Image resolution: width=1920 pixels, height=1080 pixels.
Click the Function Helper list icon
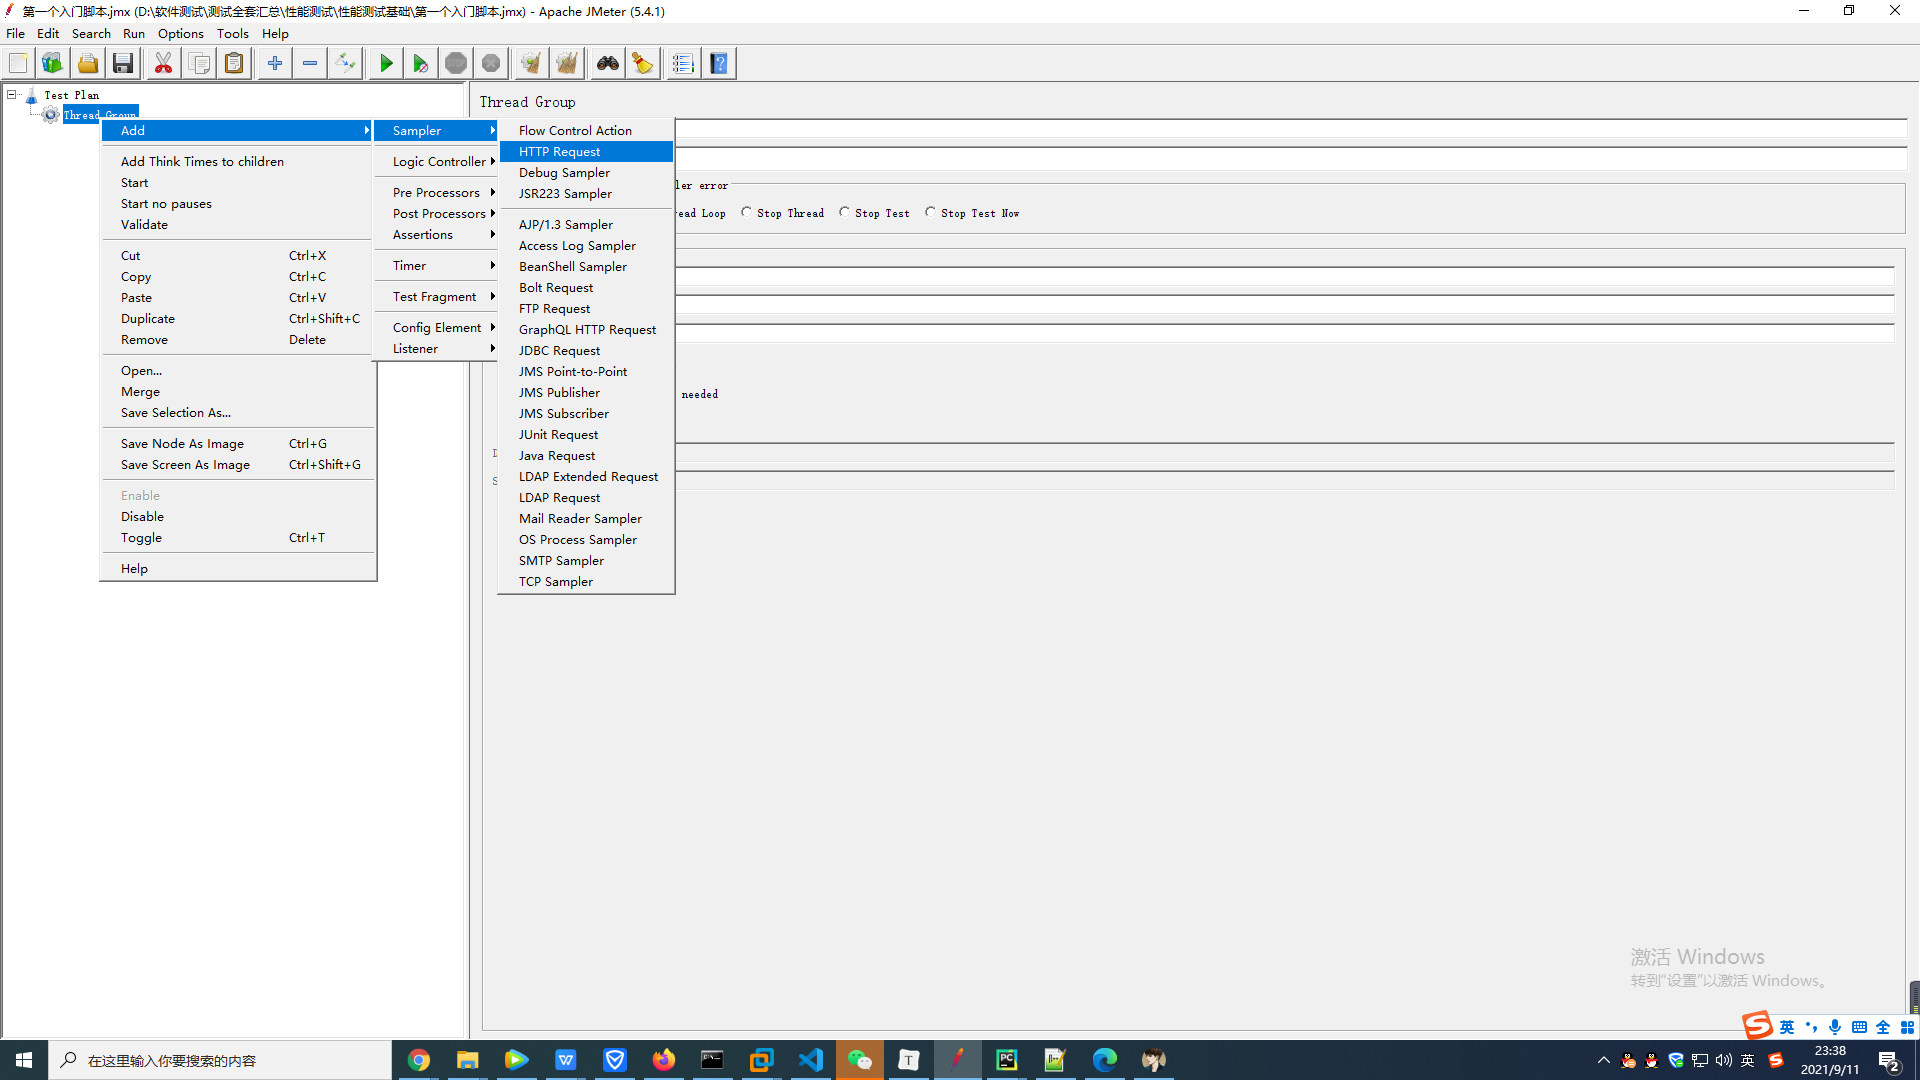(683, 64)
